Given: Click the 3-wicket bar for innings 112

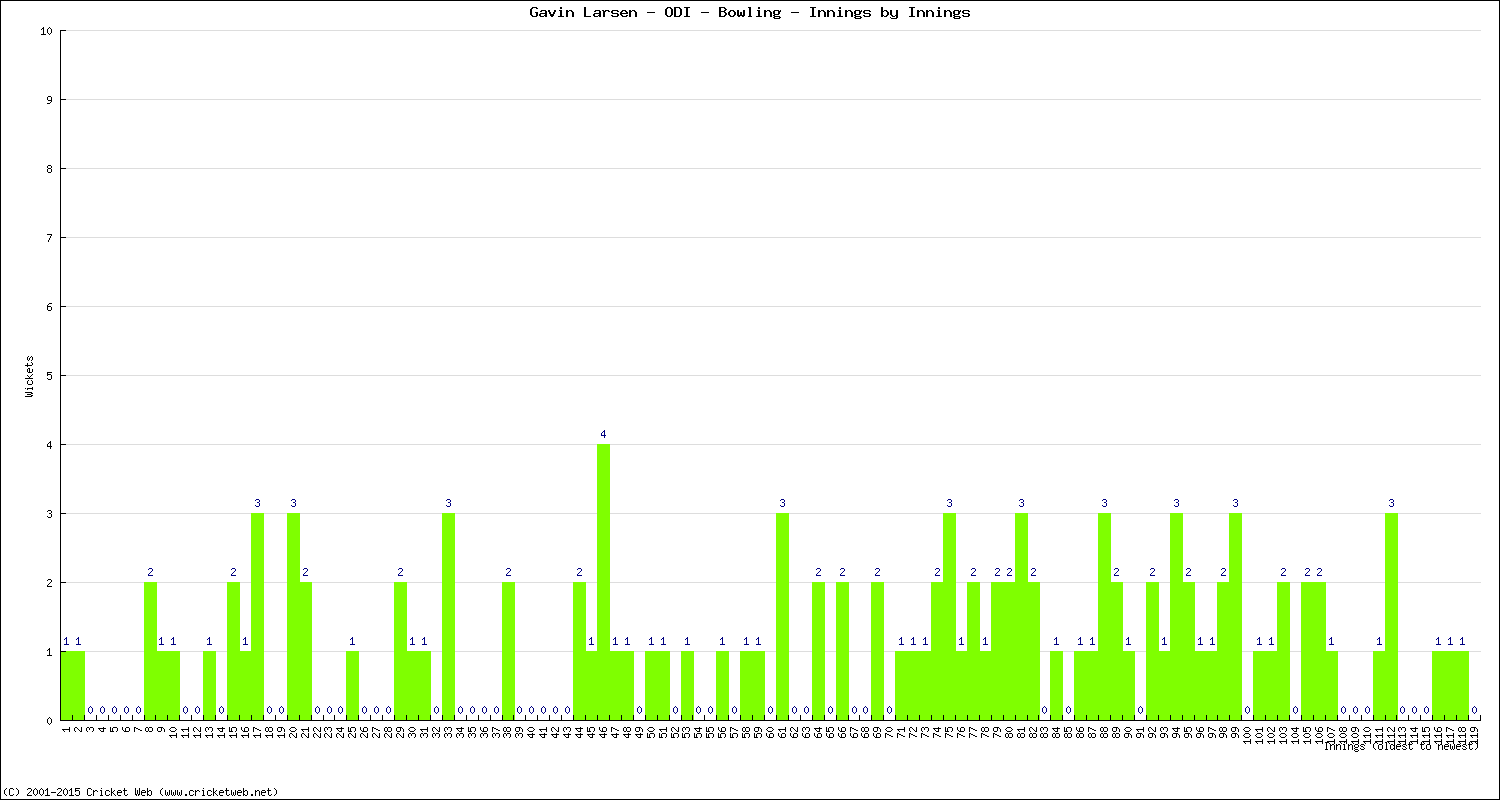Looking at the screenshot, I should point(1391,616).
